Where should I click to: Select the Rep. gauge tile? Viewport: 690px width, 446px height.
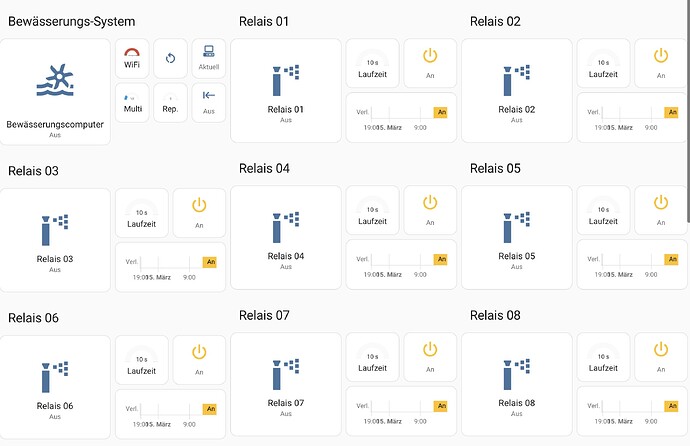(x=170, y=102)
